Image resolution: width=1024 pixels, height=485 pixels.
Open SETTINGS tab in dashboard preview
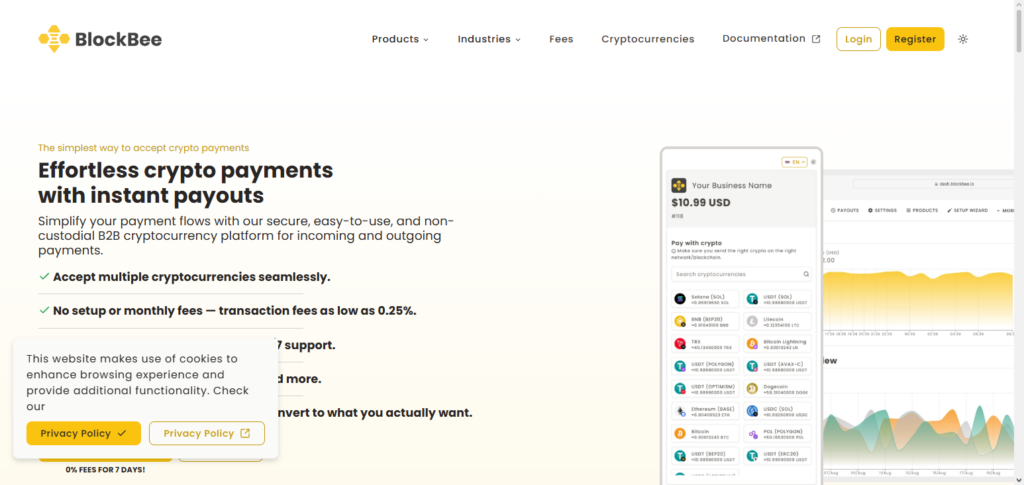tap(882, 210)
